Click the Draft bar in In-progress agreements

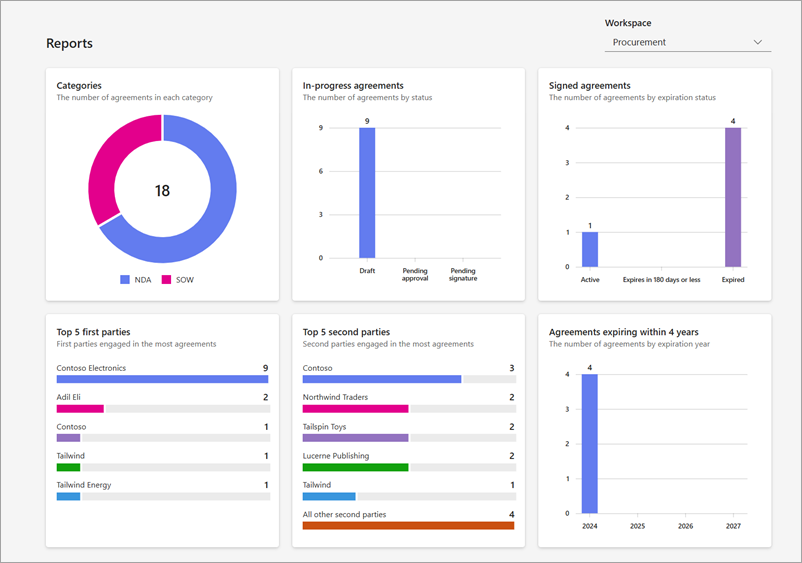367,193
